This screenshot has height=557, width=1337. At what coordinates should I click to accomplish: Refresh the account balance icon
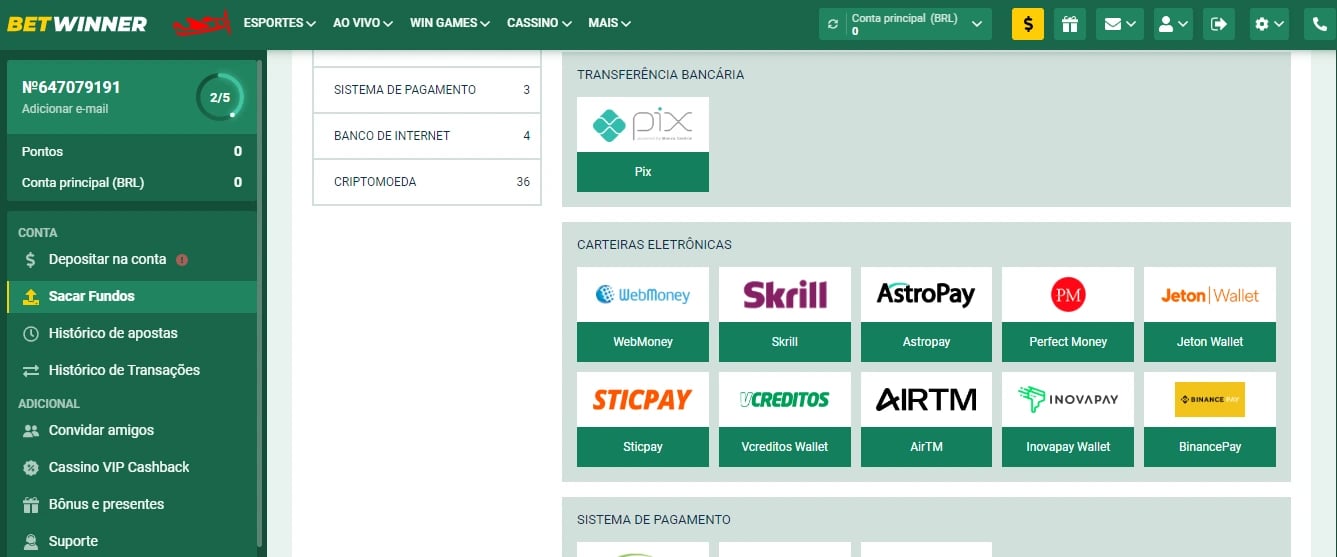point(833,24)
